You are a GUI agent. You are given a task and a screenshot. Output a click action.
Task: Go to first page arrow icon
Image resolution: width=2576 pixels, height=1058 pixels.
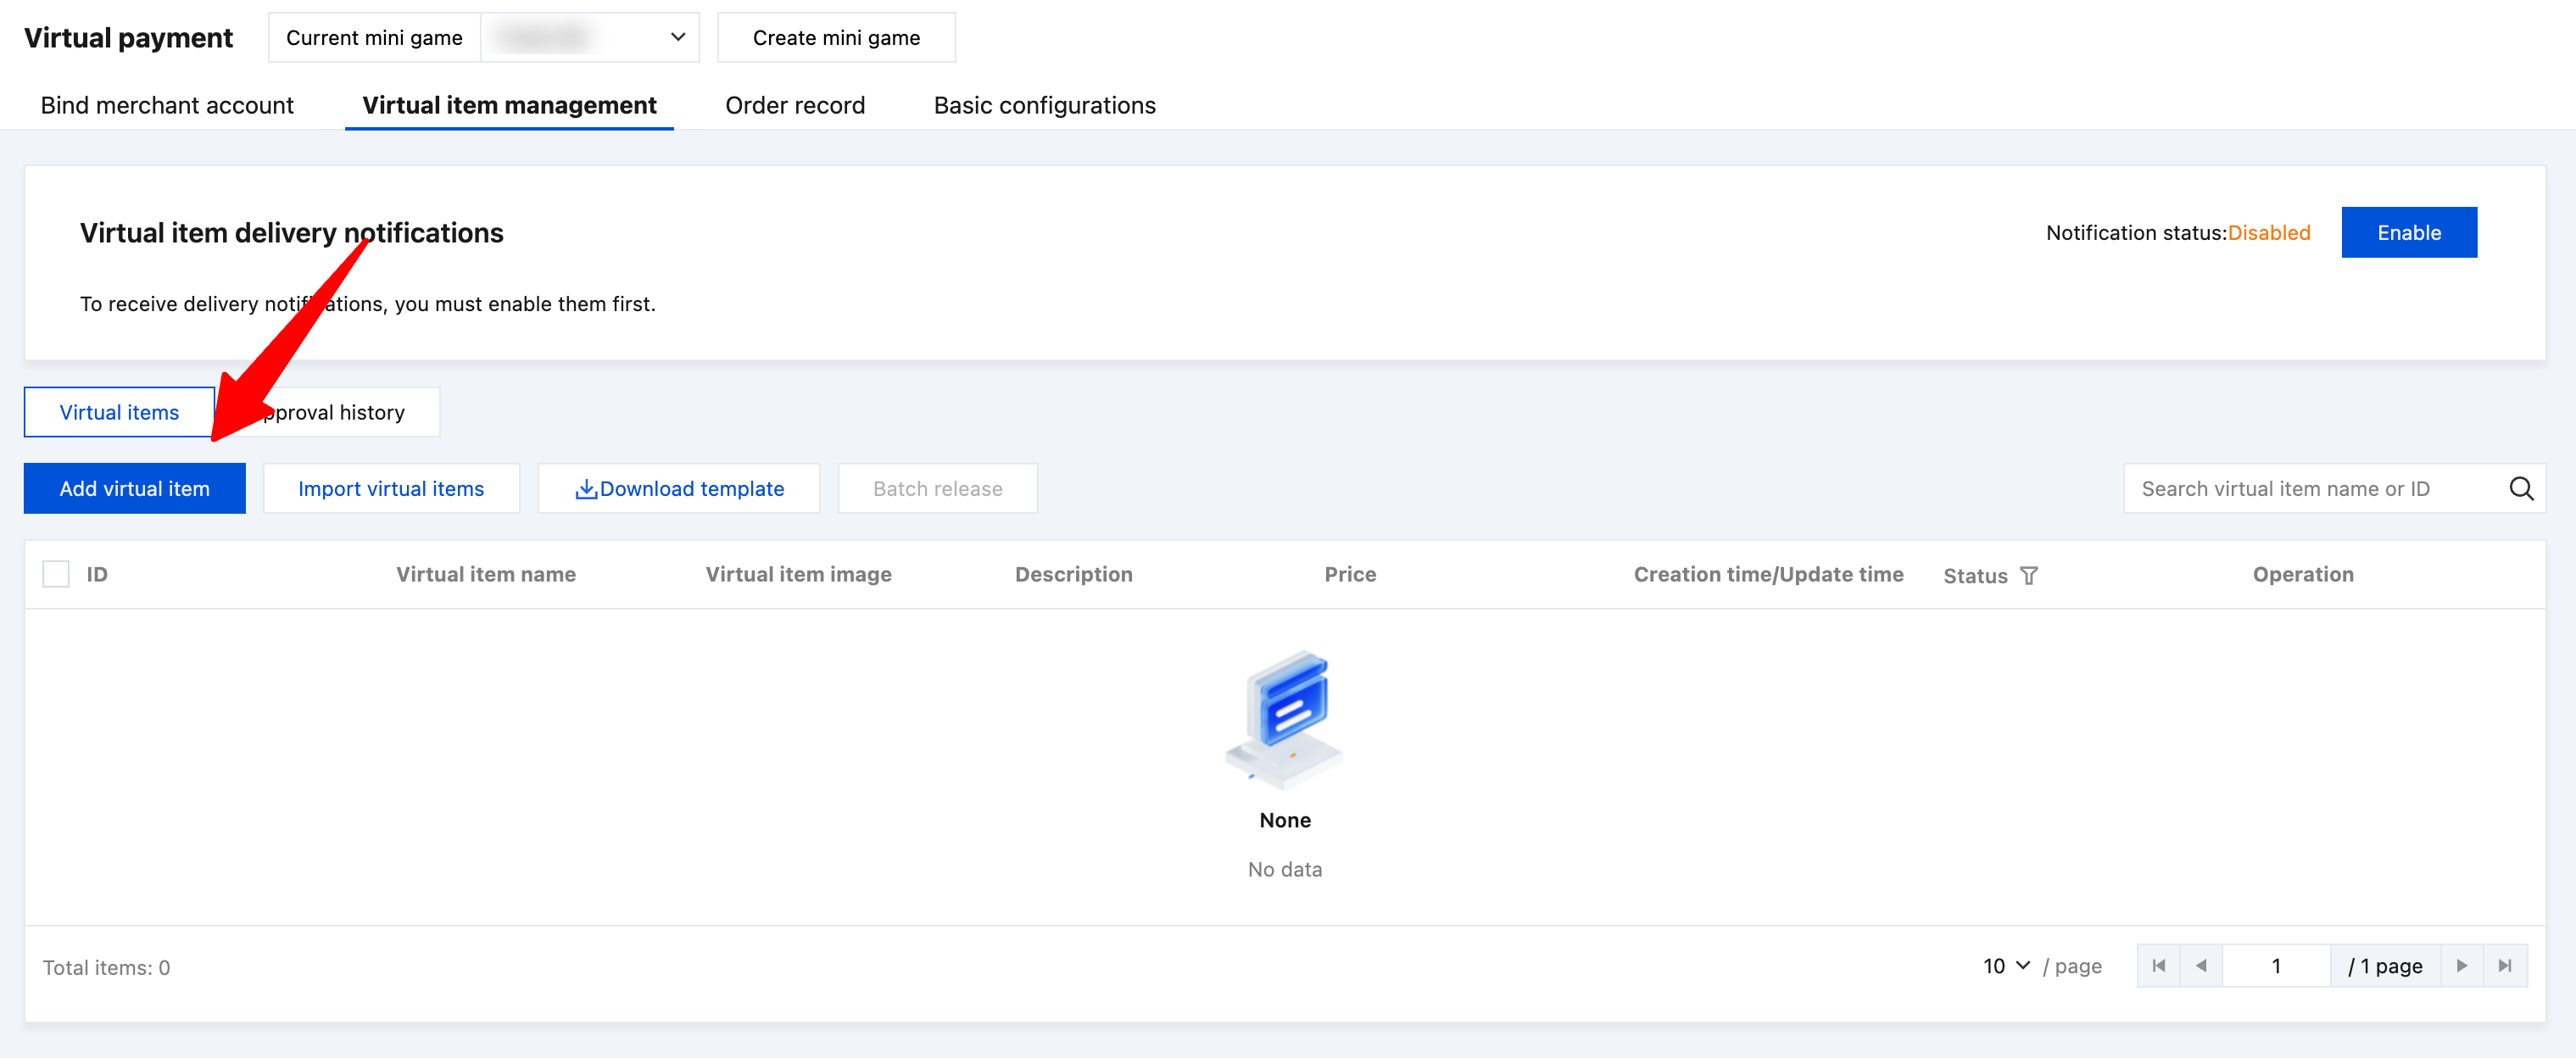(2158, 966)
